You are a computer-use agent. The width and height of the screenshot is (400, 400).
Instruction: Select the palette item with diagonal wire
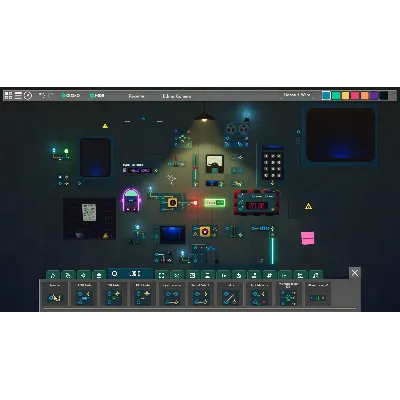coord(231,294)
